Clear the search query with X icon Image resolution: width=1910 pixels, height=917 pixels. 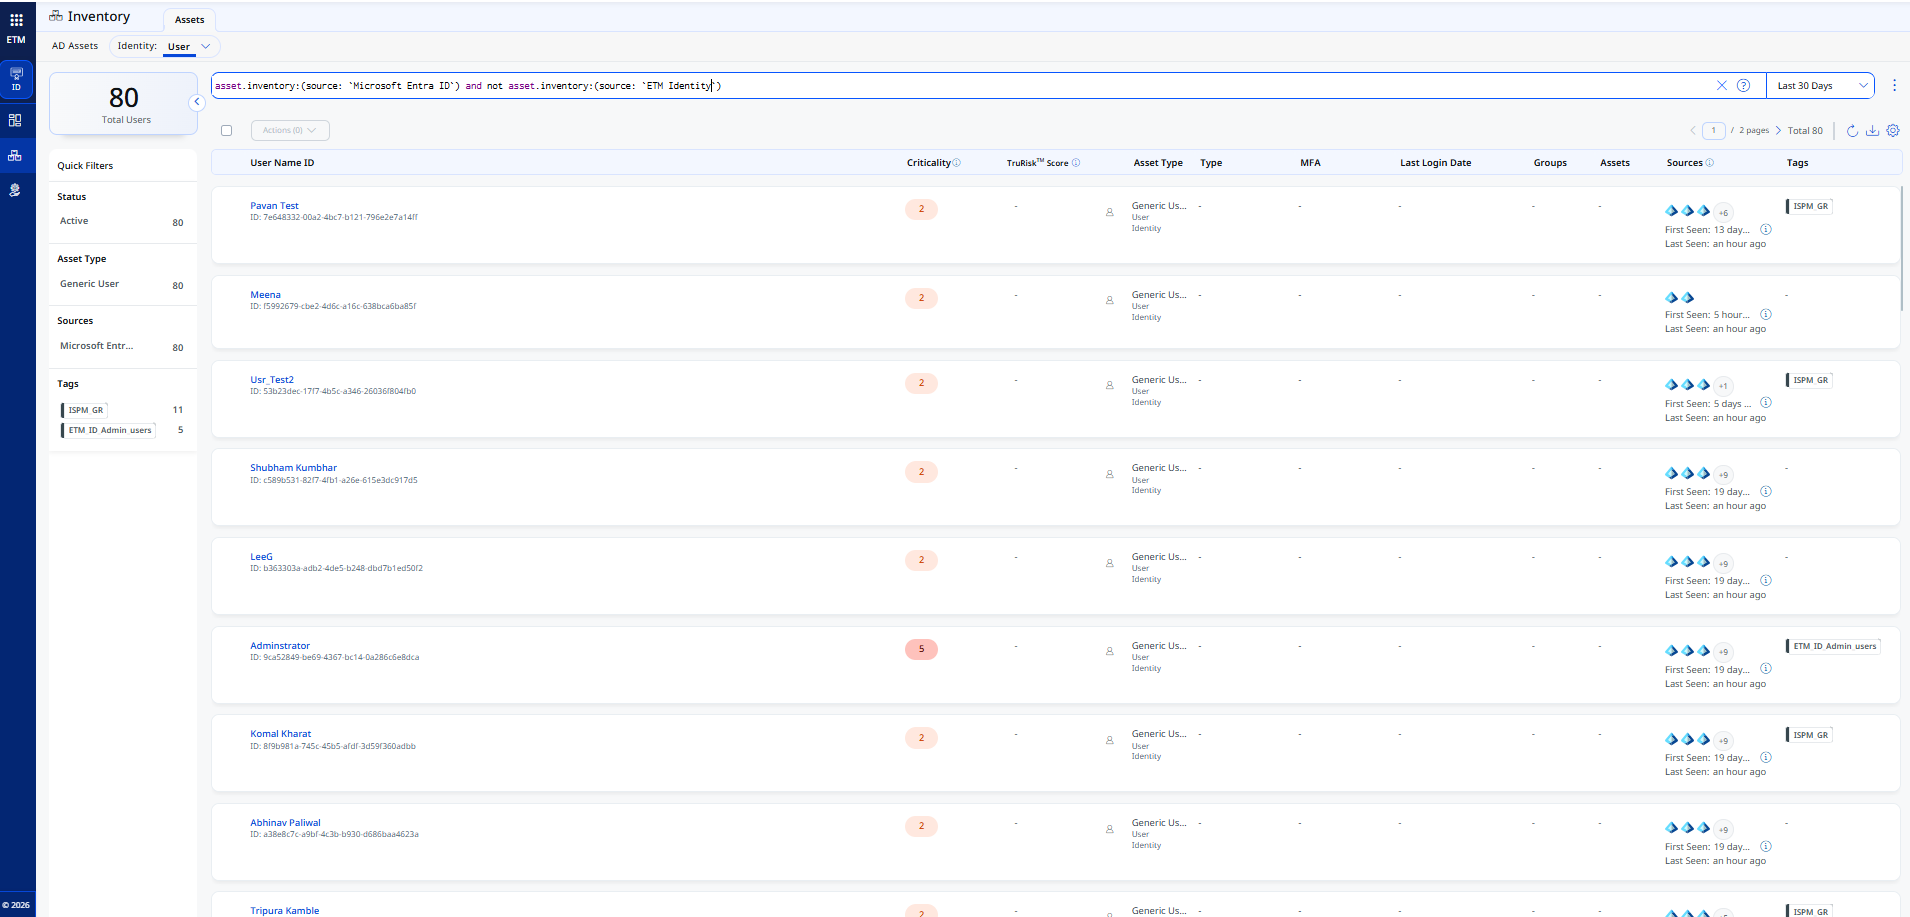pos(1722,85)
